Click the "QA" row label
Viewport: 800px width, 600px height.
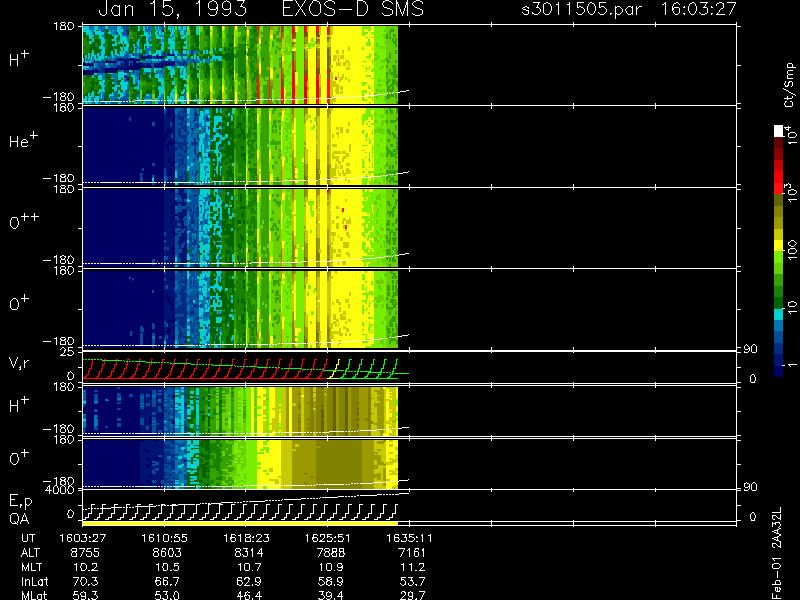point(19,519)
